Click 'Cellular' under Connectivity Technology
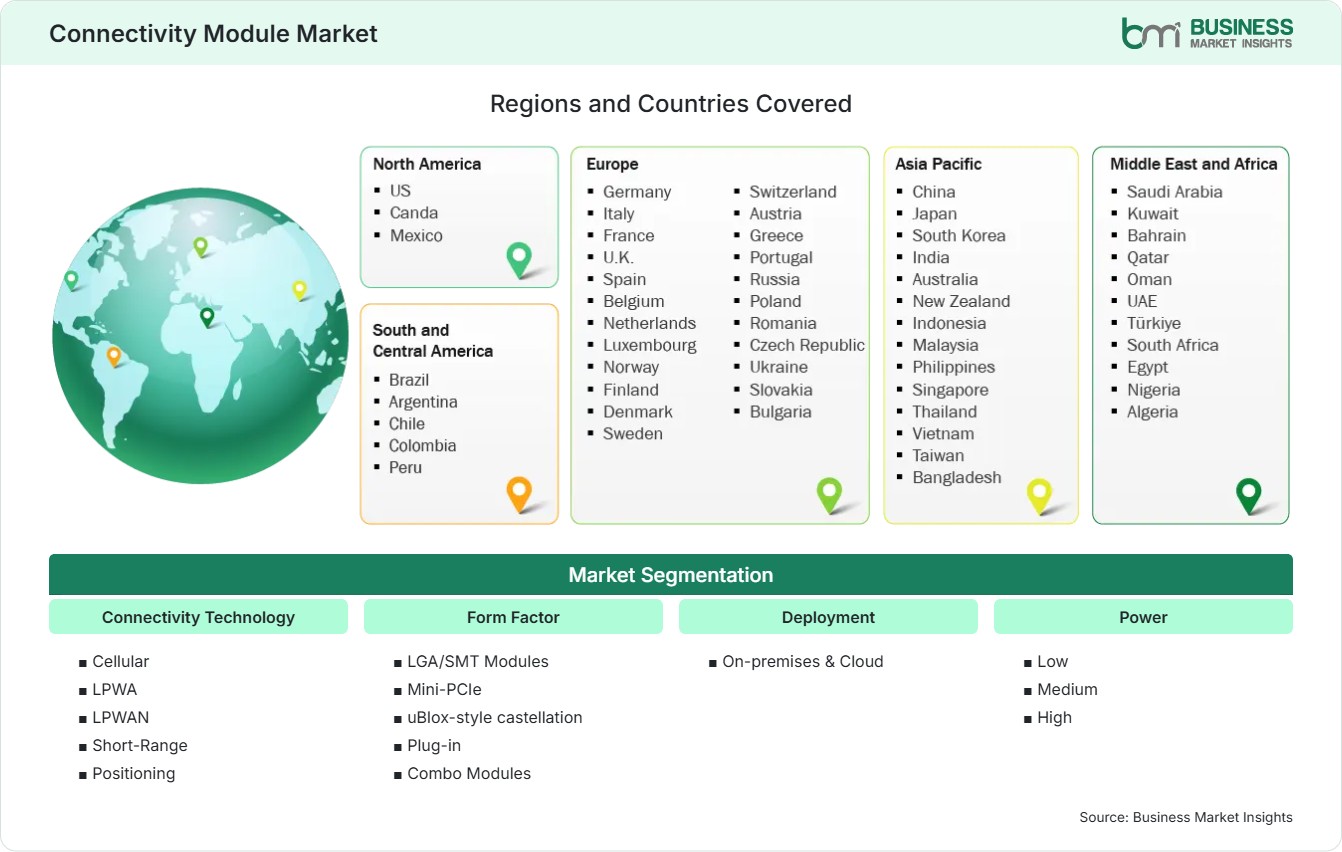Image resolution: width=1342 pixels, height=852 pixels. (120, 662)
